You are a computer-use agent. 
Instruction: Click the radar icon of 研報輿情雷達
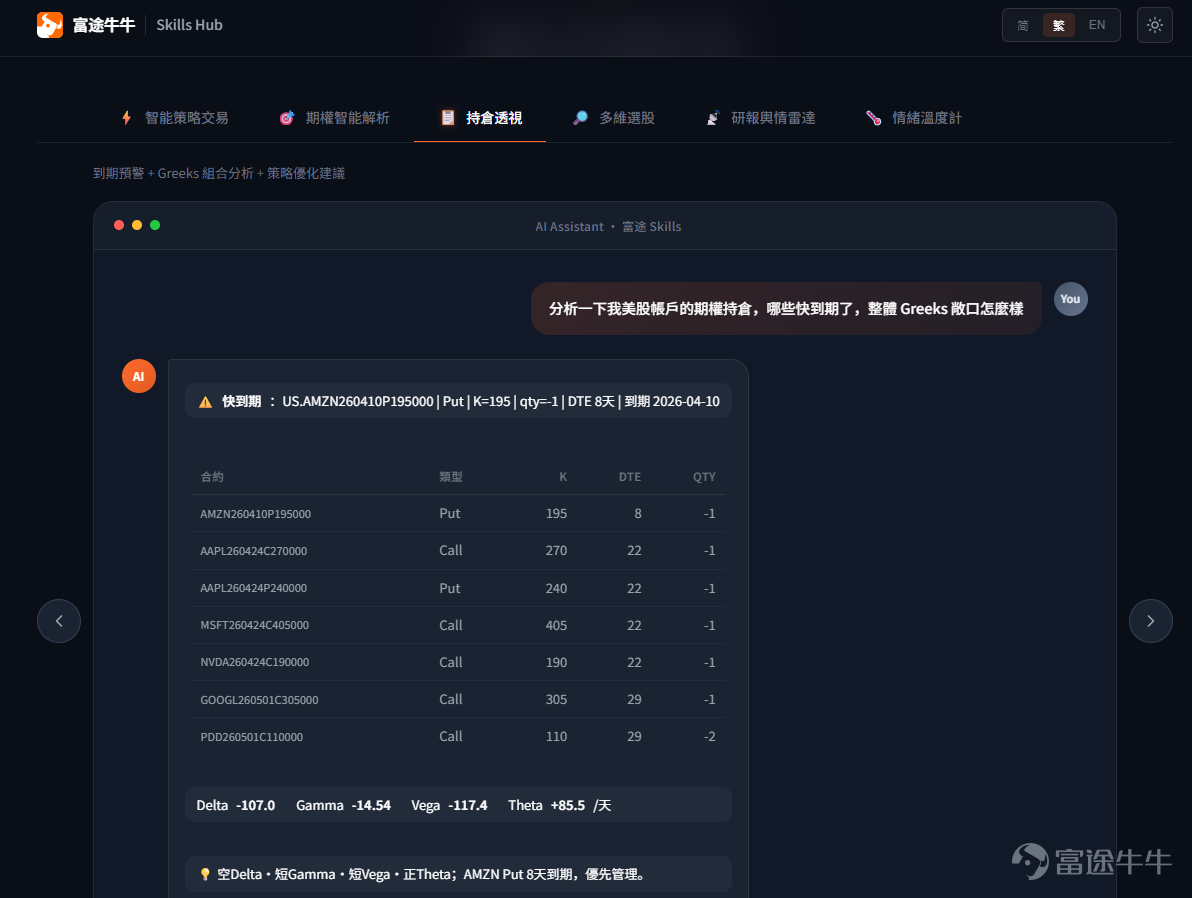tap(712, 118)
